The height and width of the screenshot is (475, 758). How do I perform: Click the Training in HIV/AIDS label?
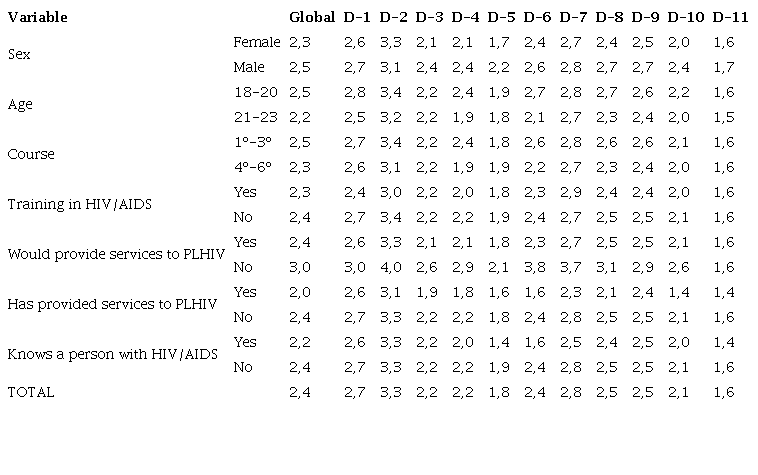coord(68,204)
